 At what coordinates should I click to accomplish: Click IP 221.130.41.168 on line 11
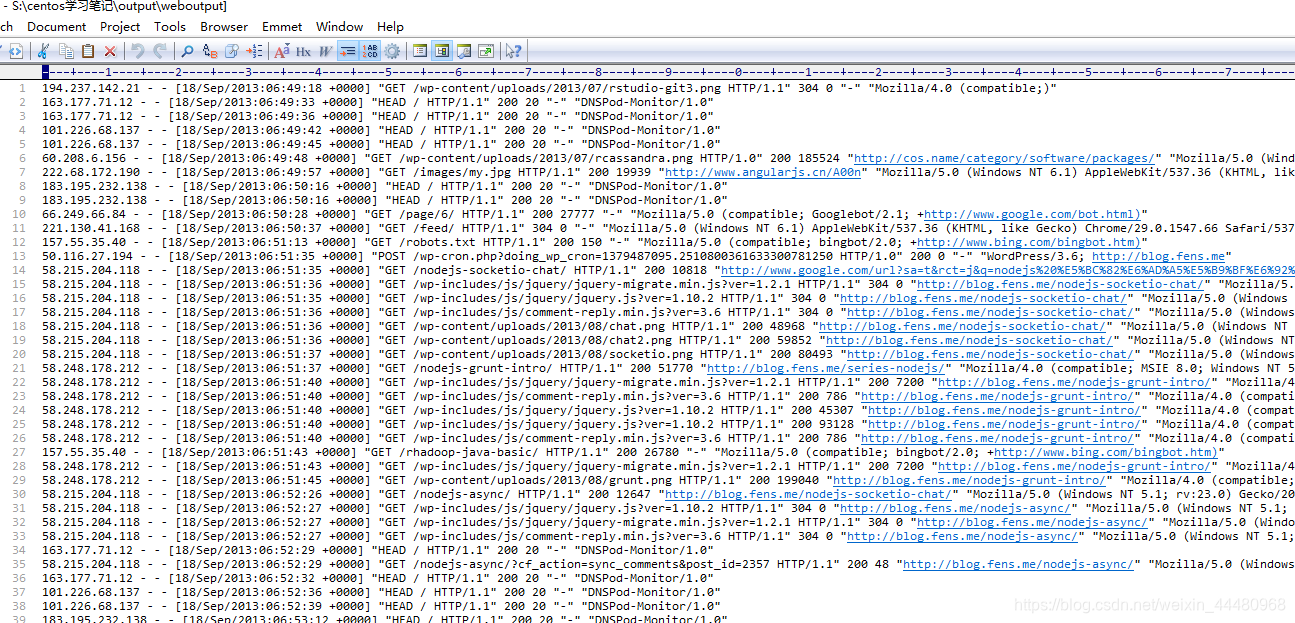click(91, 228)
